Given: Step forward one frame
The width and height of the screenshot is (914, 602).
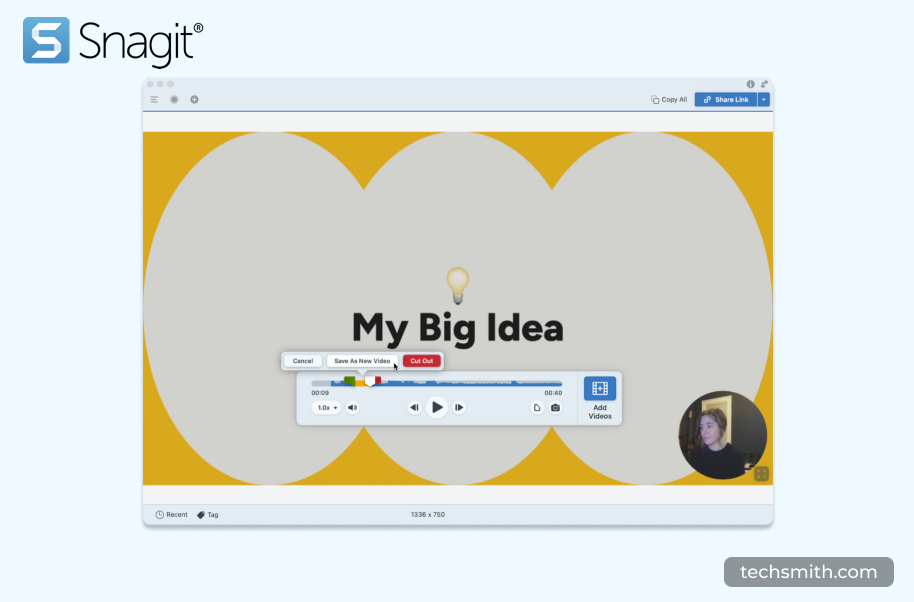Looking at the screenshot, I should click(459, 407).
